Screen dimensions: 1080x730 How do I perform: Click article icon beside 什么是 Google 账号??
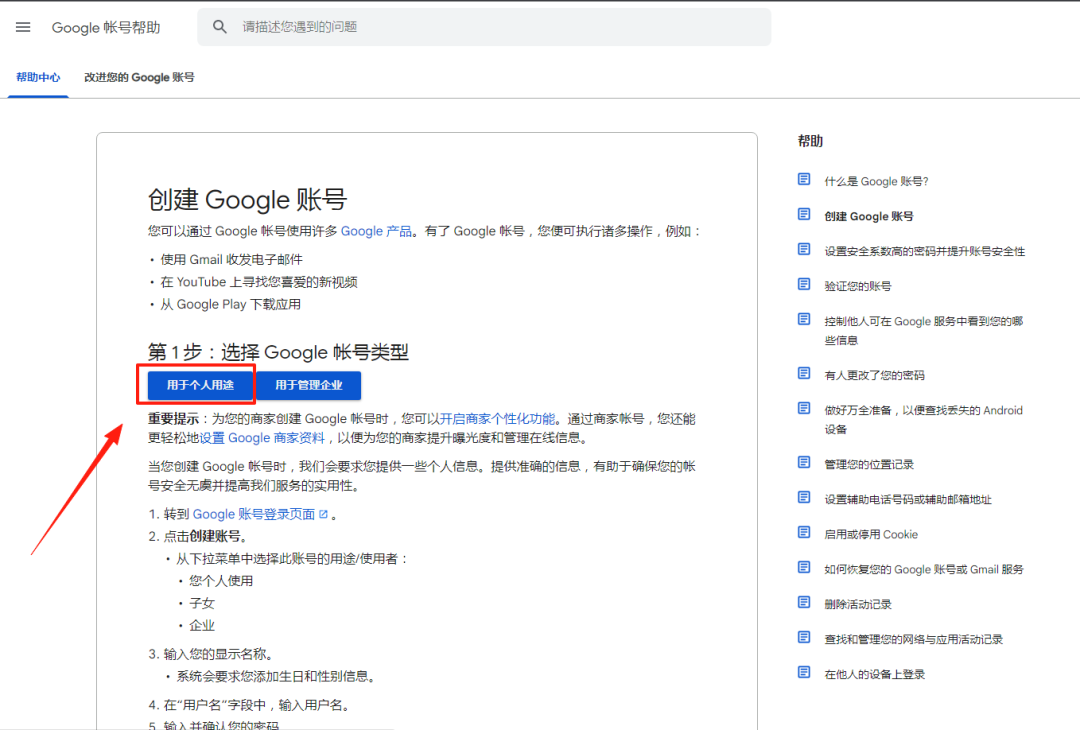pyautogui.click(x=804, y=180)
